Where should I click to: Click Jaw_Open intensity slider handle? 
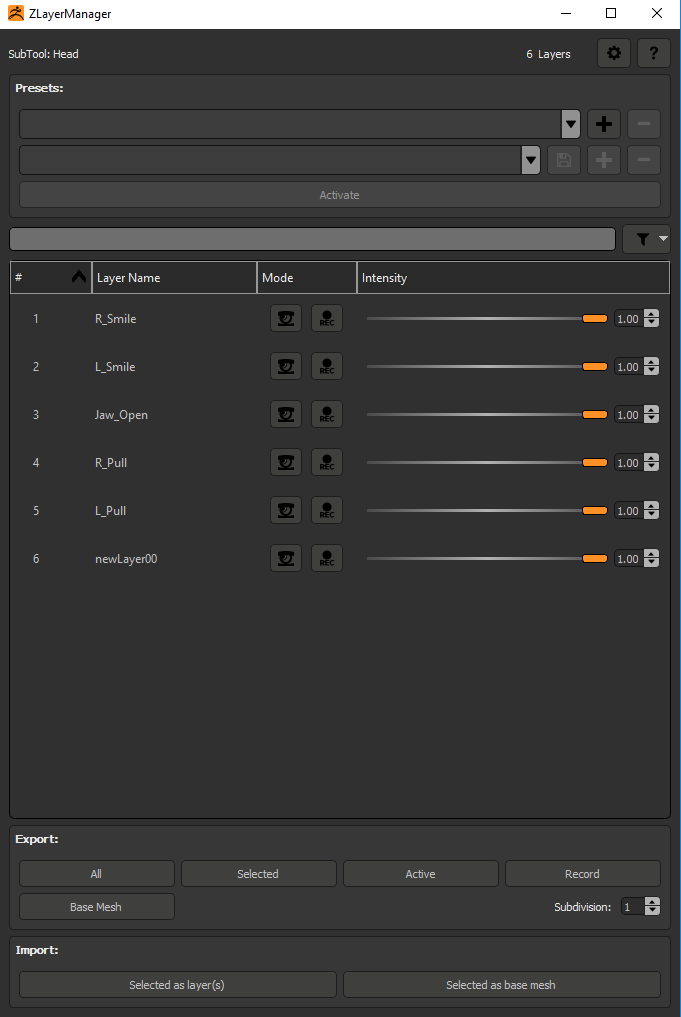[x=595, y=414]
